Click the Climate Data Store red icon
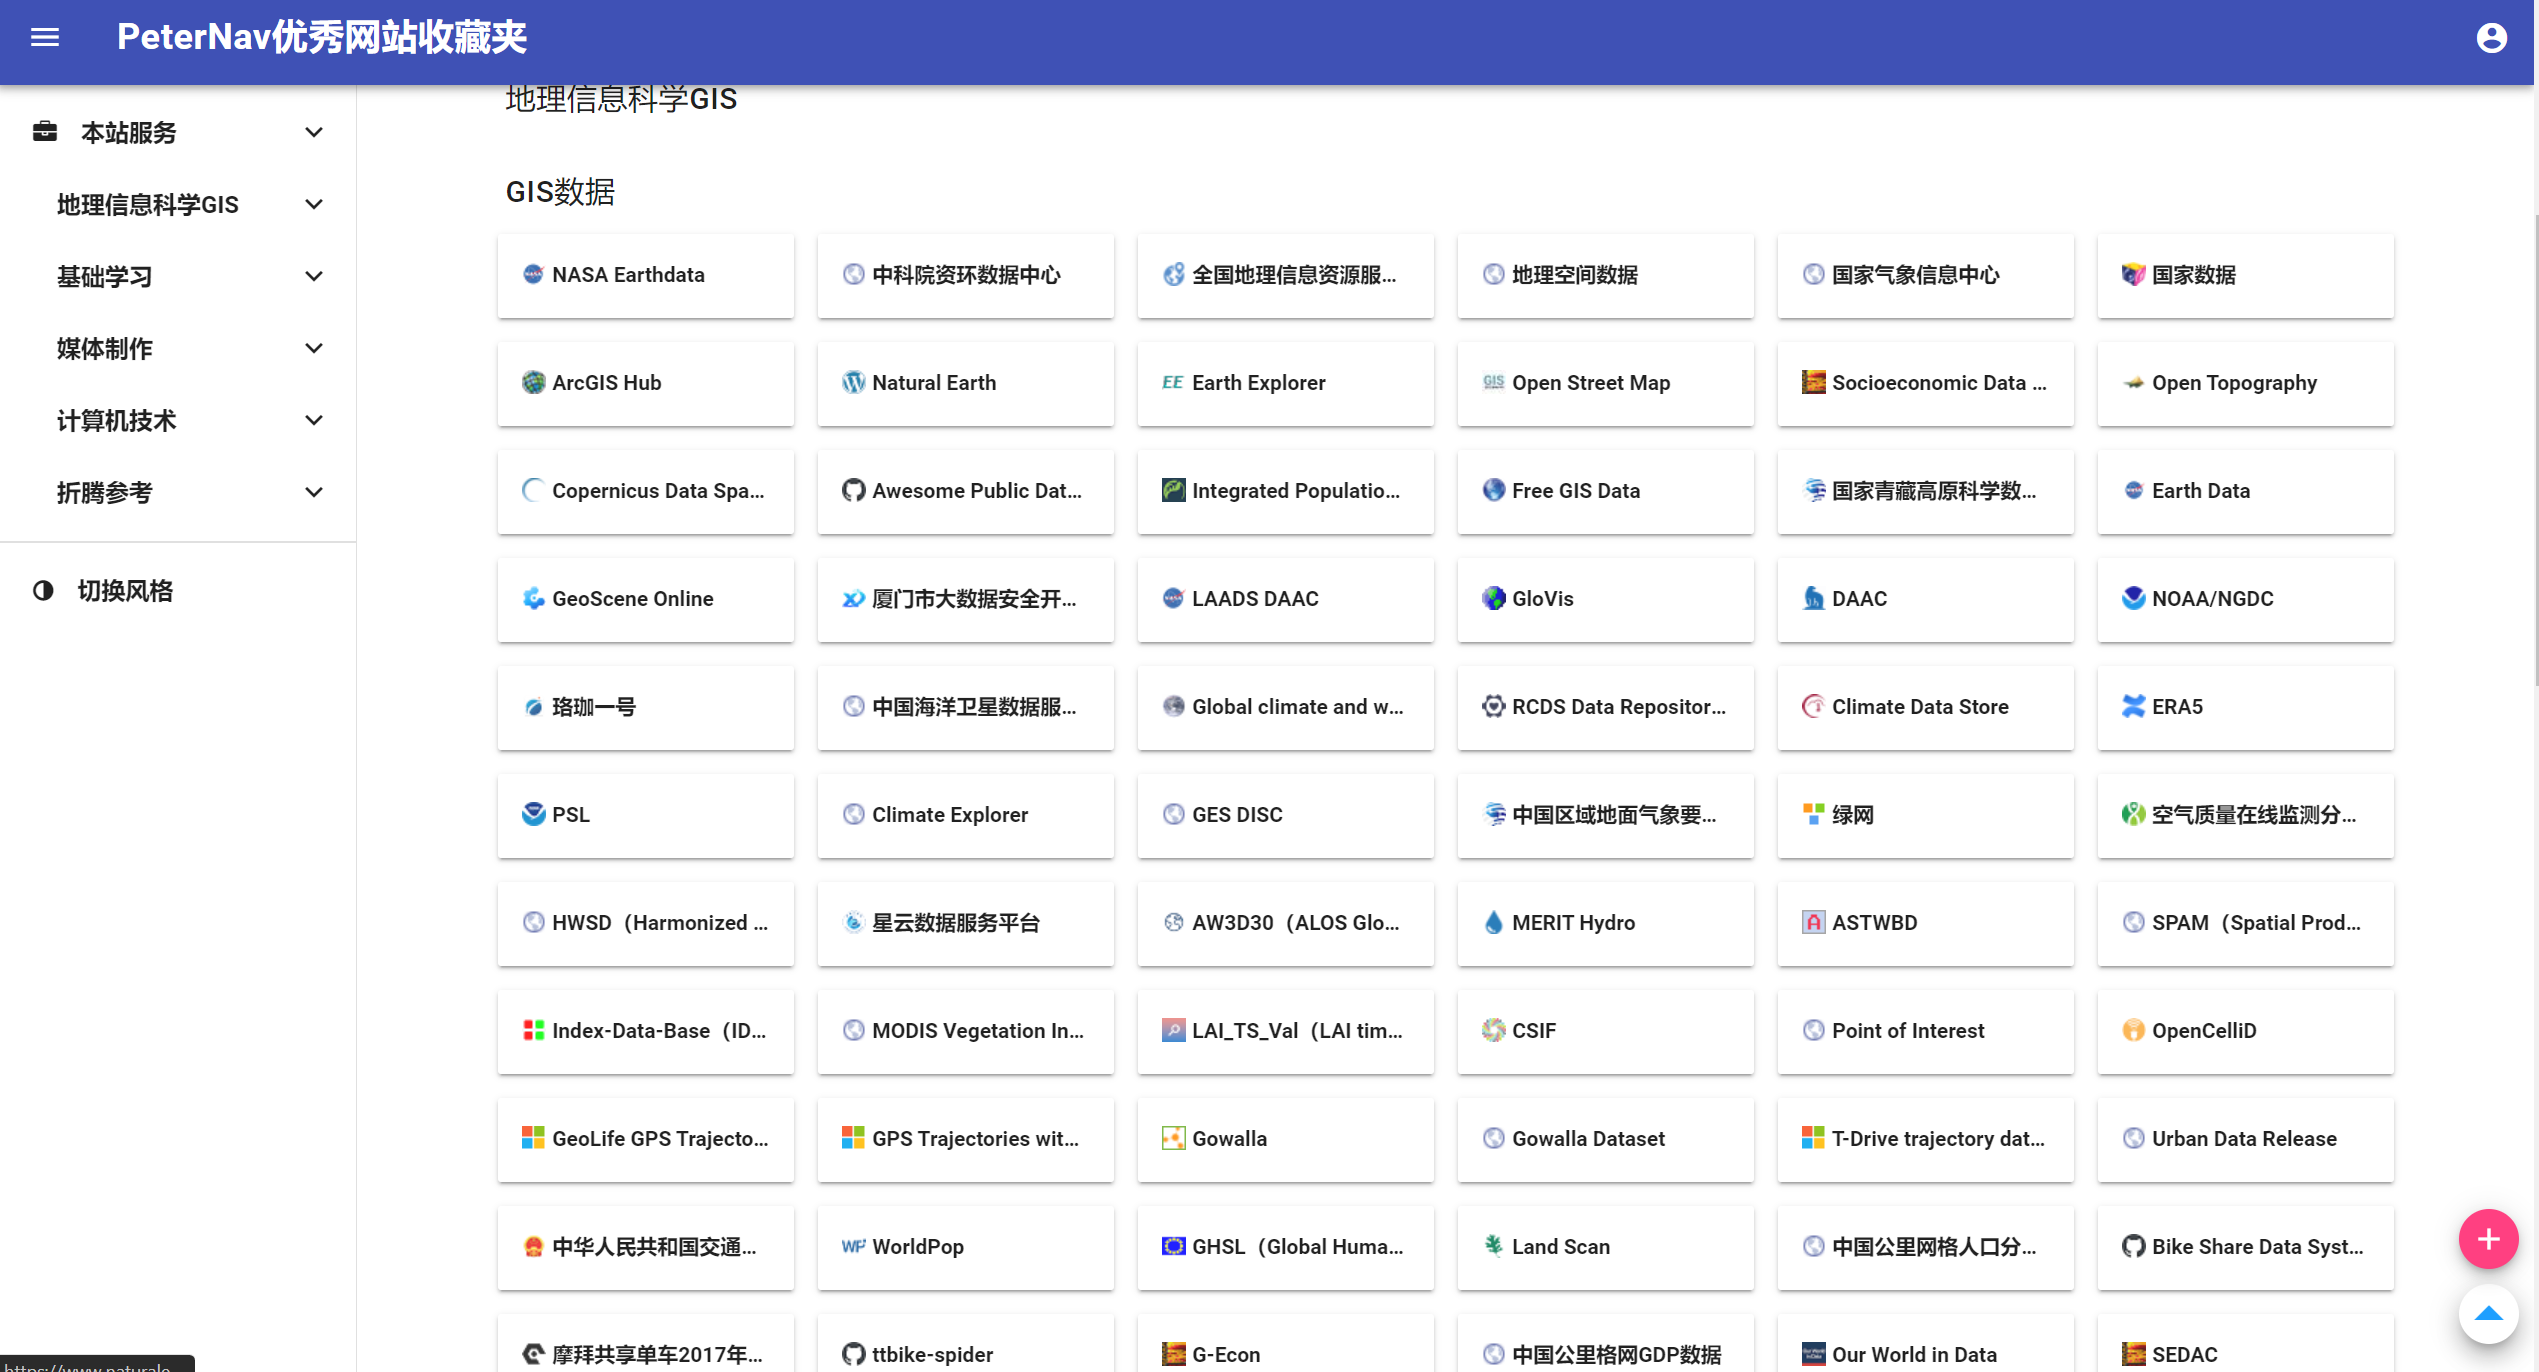Screen dimensions: 2539x1372 click(1813, 706)
